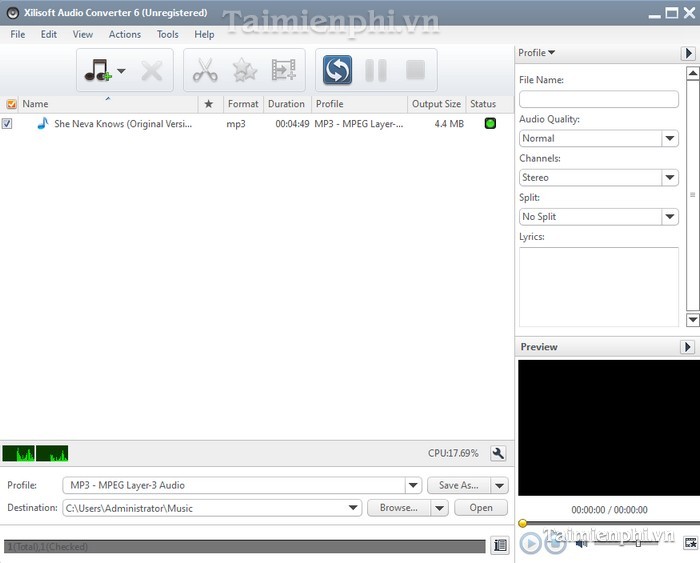
Task: Click the Status column header
Action: tap(483, 104)
